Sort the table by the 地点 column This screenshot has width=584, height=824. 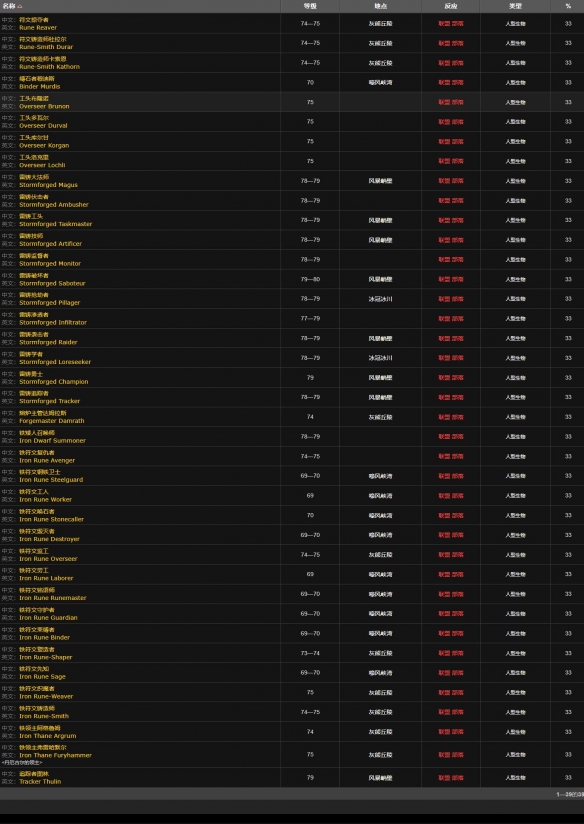click(x=381, y=6)
